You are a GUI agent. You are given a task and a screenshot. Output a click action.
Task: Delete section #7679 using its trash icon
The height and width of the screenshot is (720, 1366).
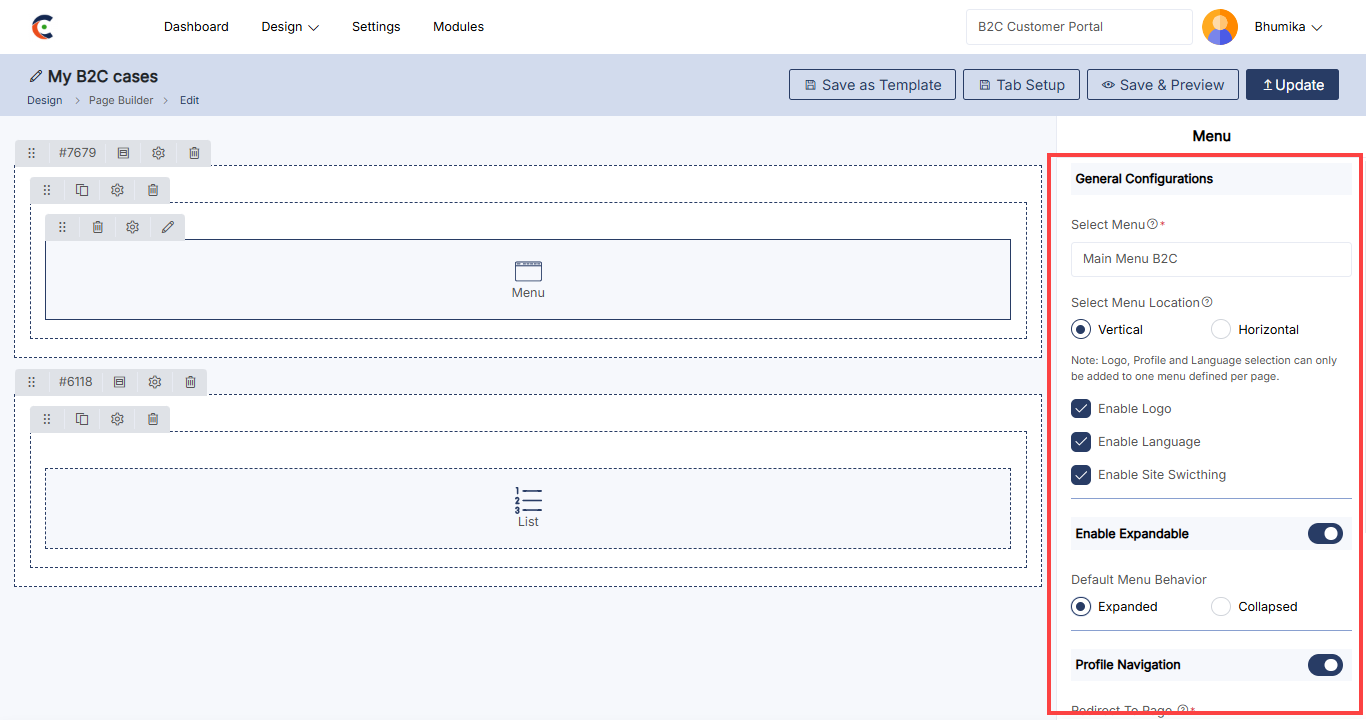(x=194, y=153)
